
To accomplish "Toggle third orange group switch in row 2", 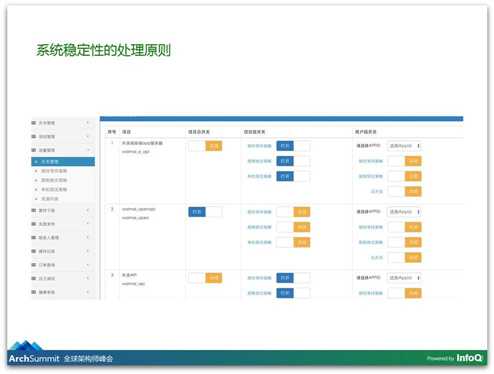I will (x=293, y=242).
